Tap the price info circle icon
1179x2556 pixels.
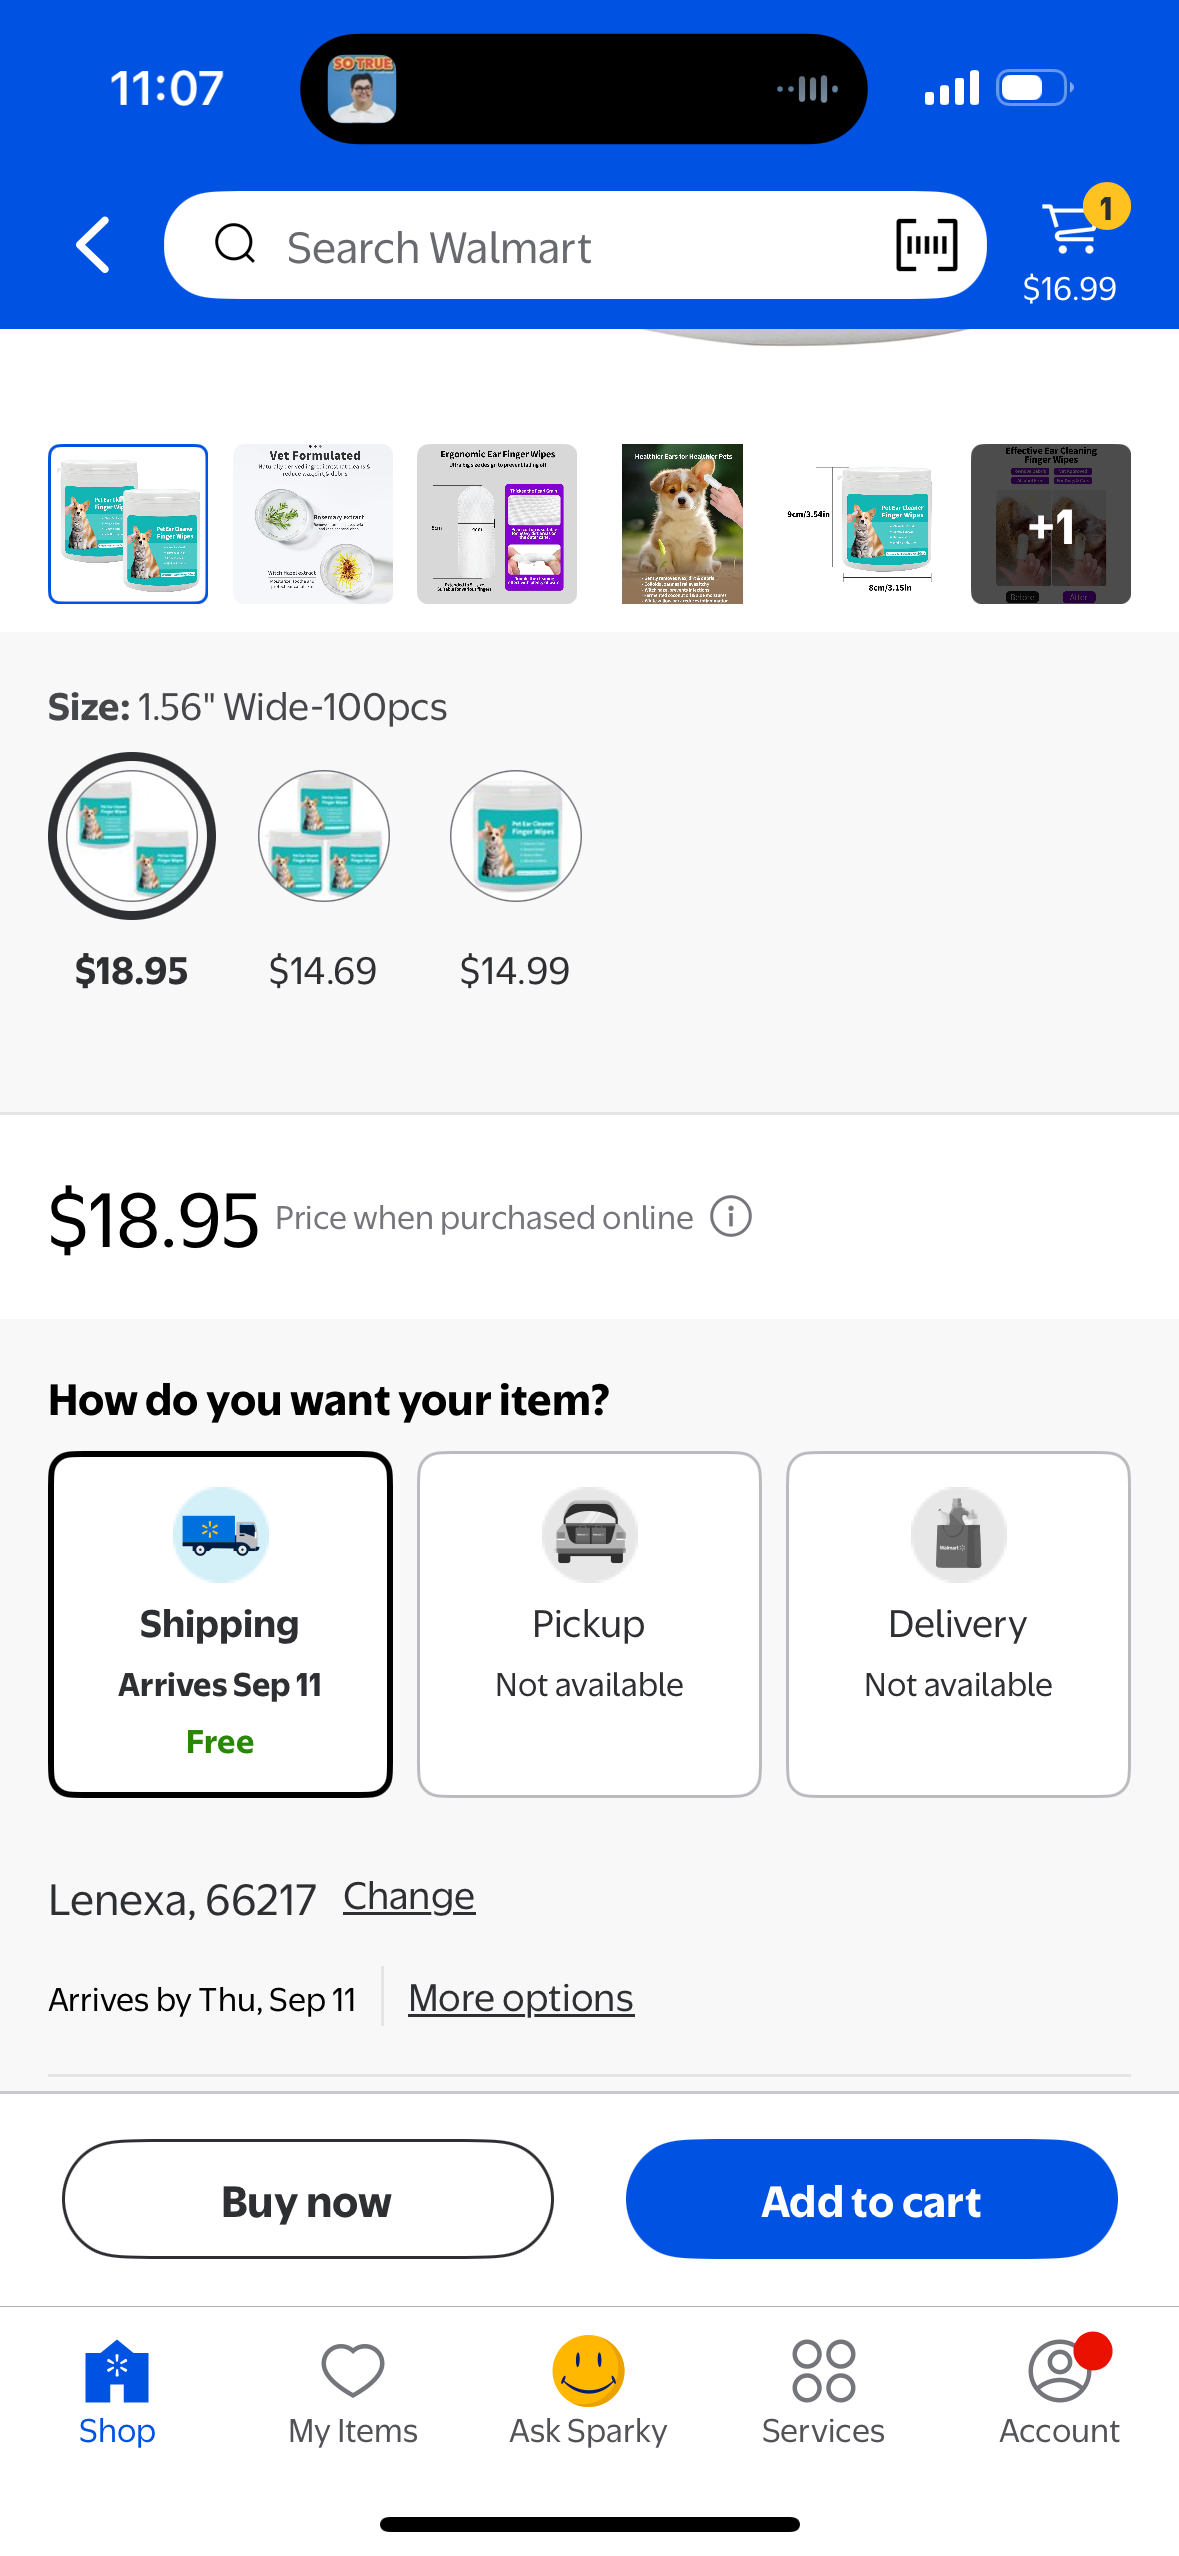click(x=731, y=1217)
